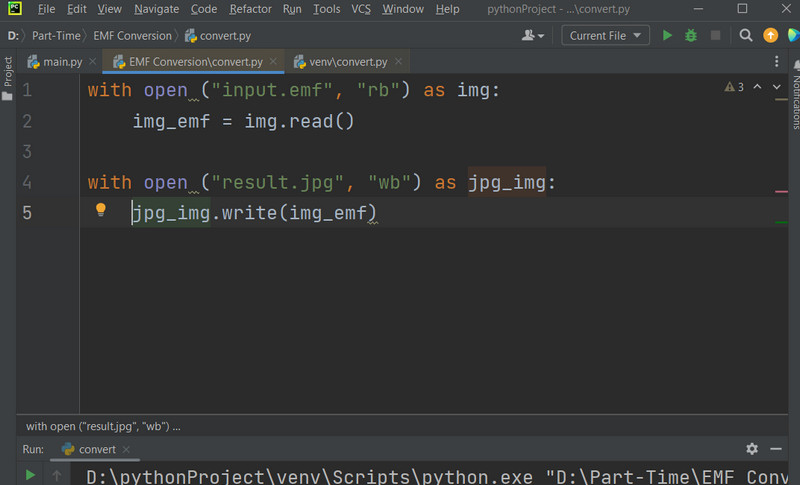Screen dimensions: 800x485
Task: Open Search Everywhere magnifier icon
Action: (745, 35)
